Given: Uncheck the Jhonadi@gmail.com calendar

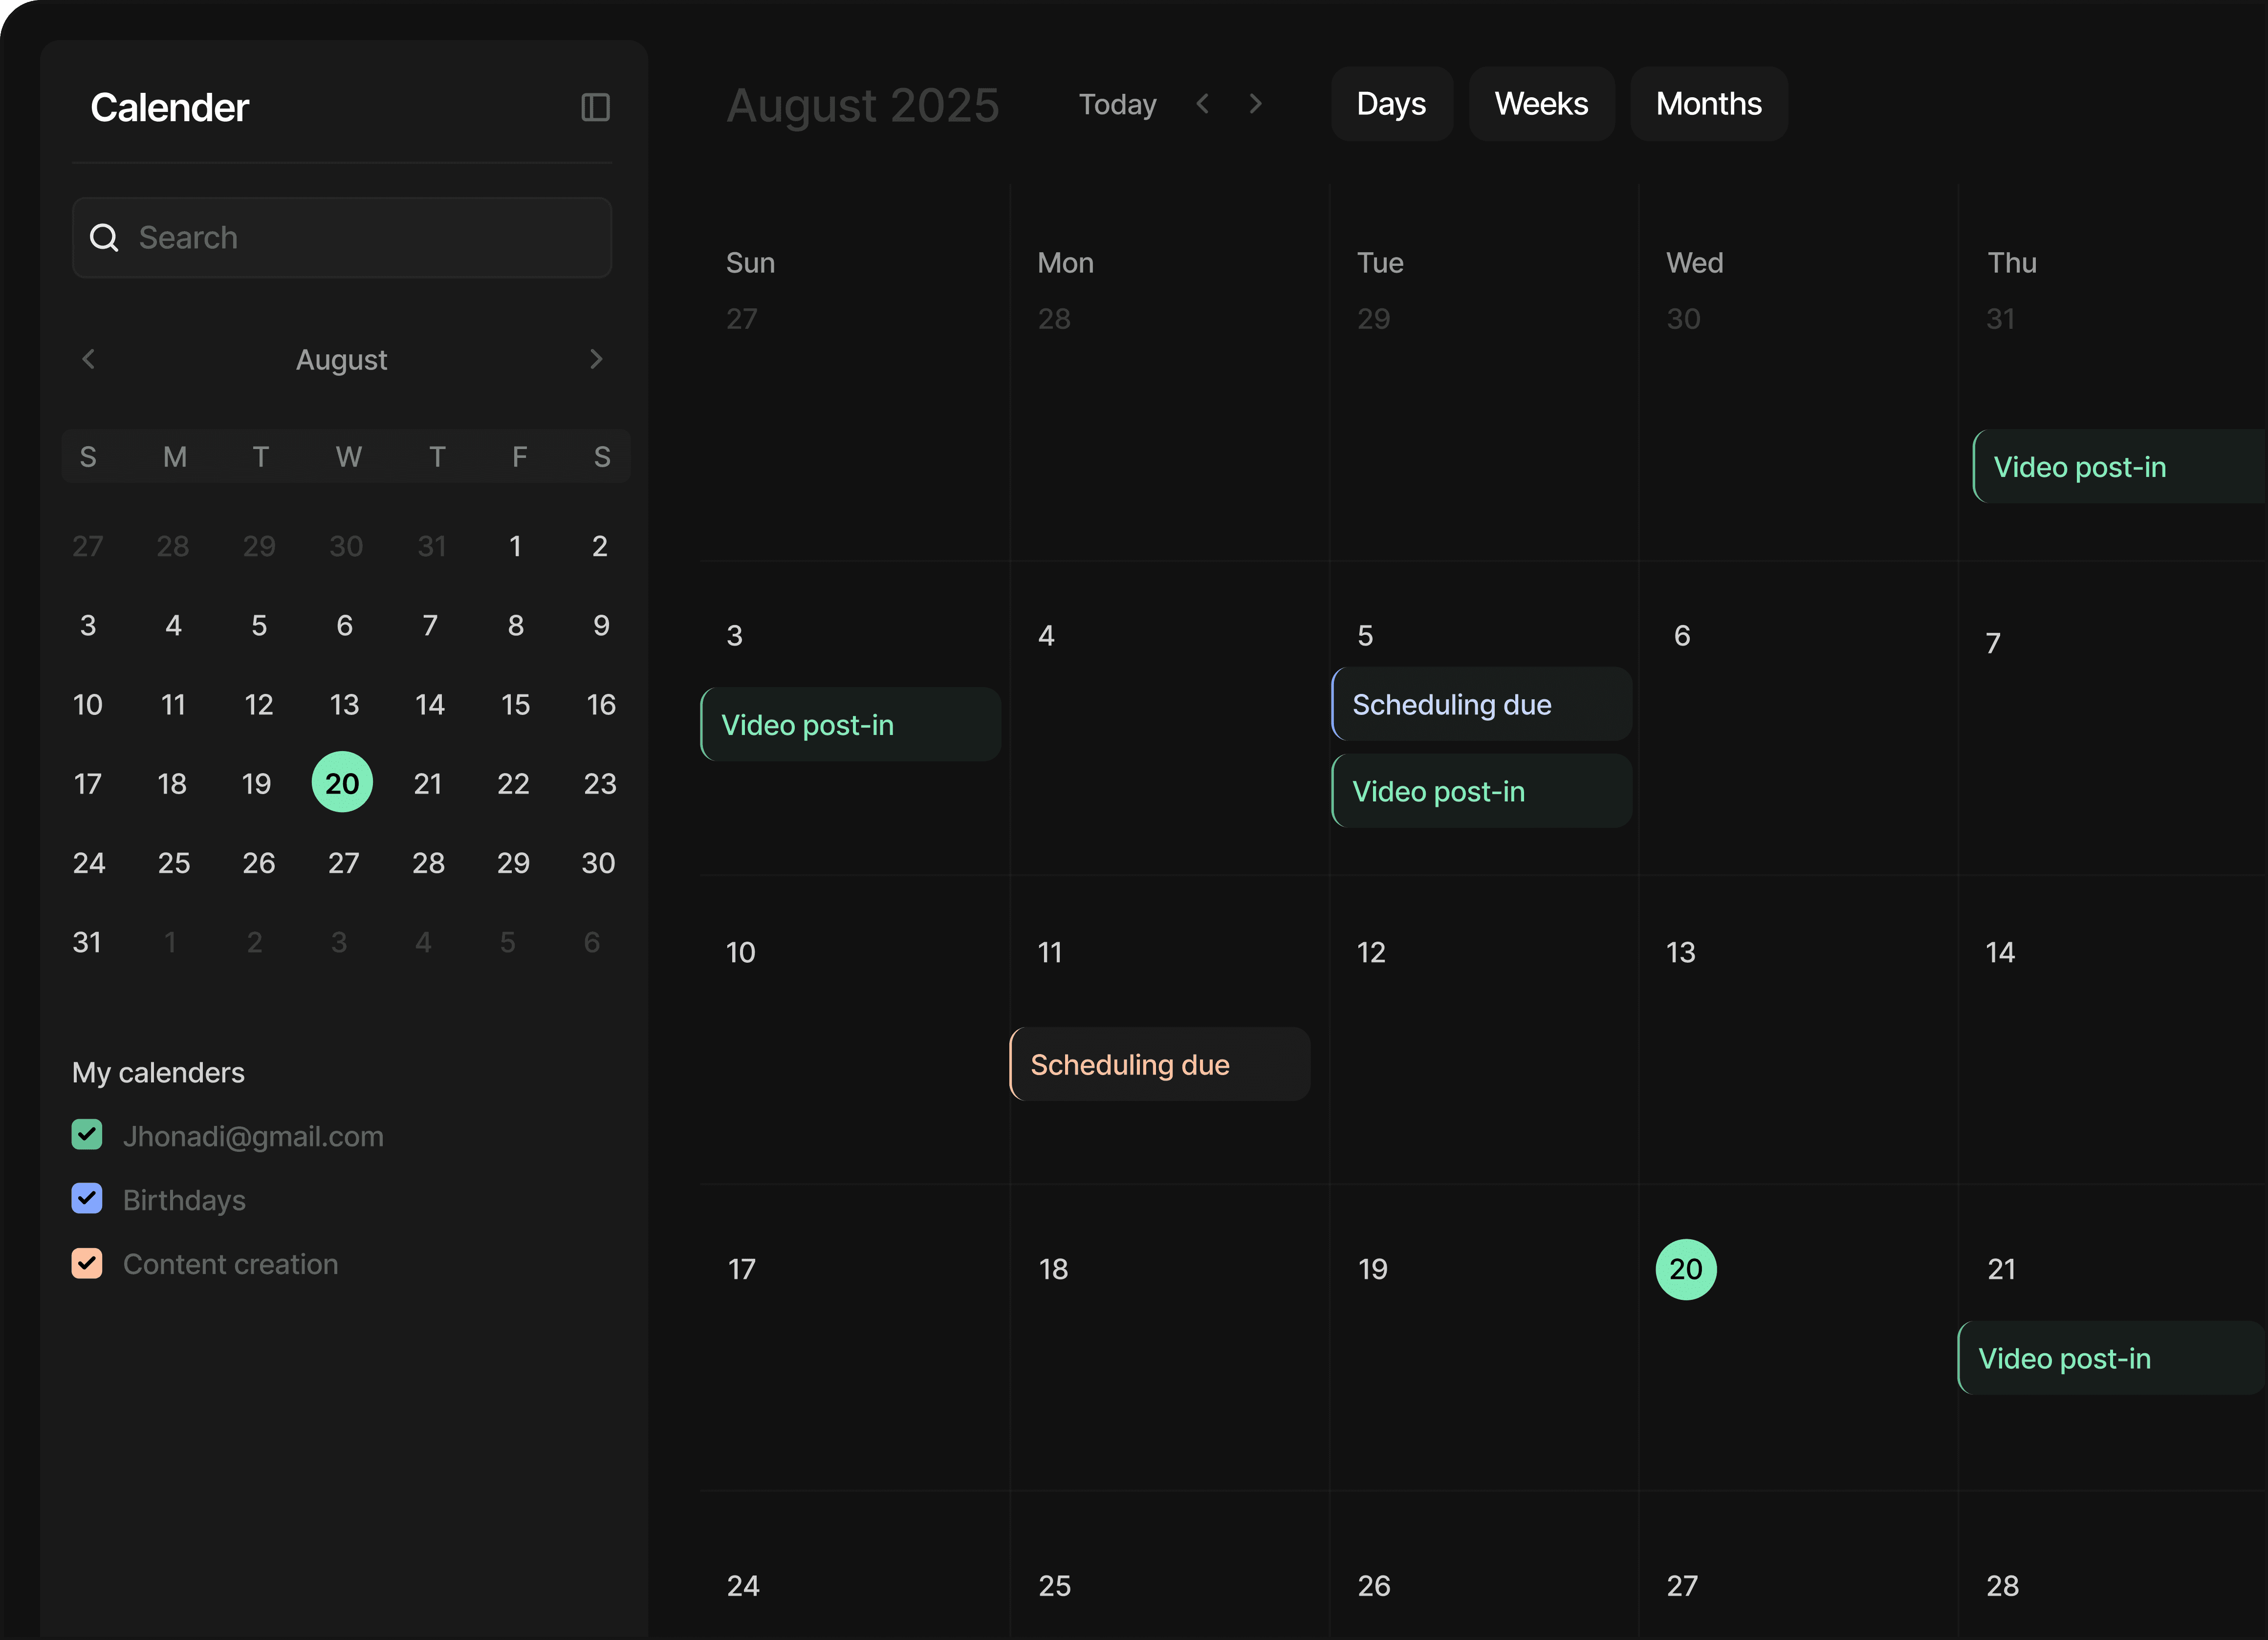Looking at the screenshot, I should coord(87,1135).
